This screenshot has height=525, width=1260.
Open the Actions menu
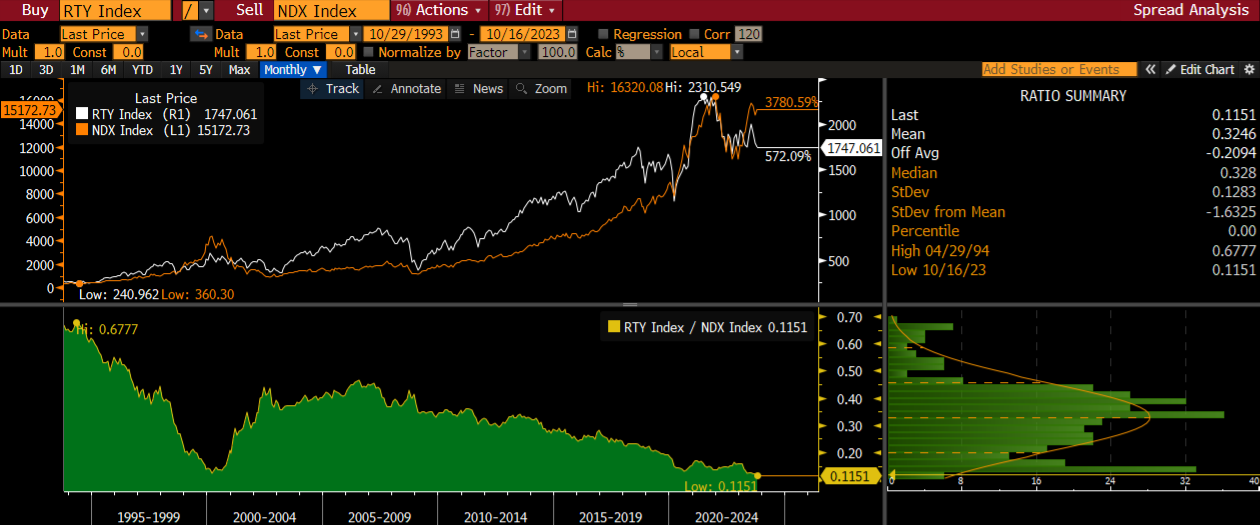point(437,10)
